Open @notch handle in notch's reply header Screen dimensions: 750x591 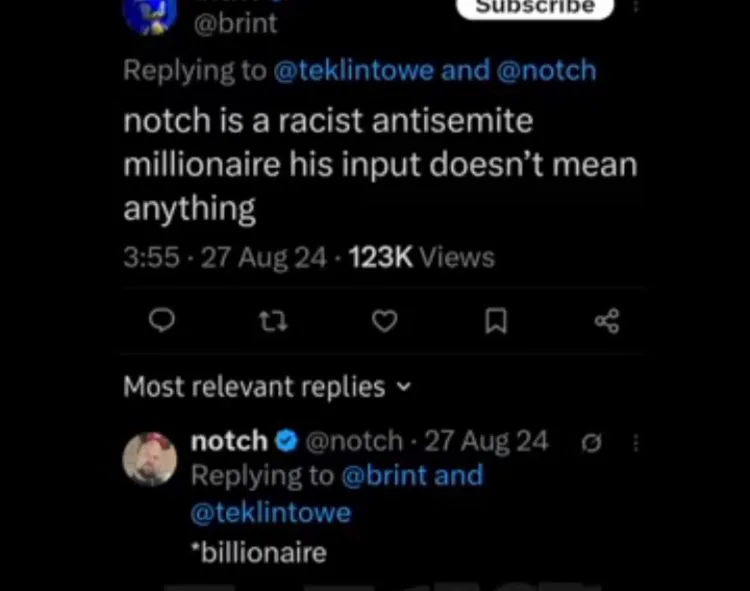click(x=354, y=440)
